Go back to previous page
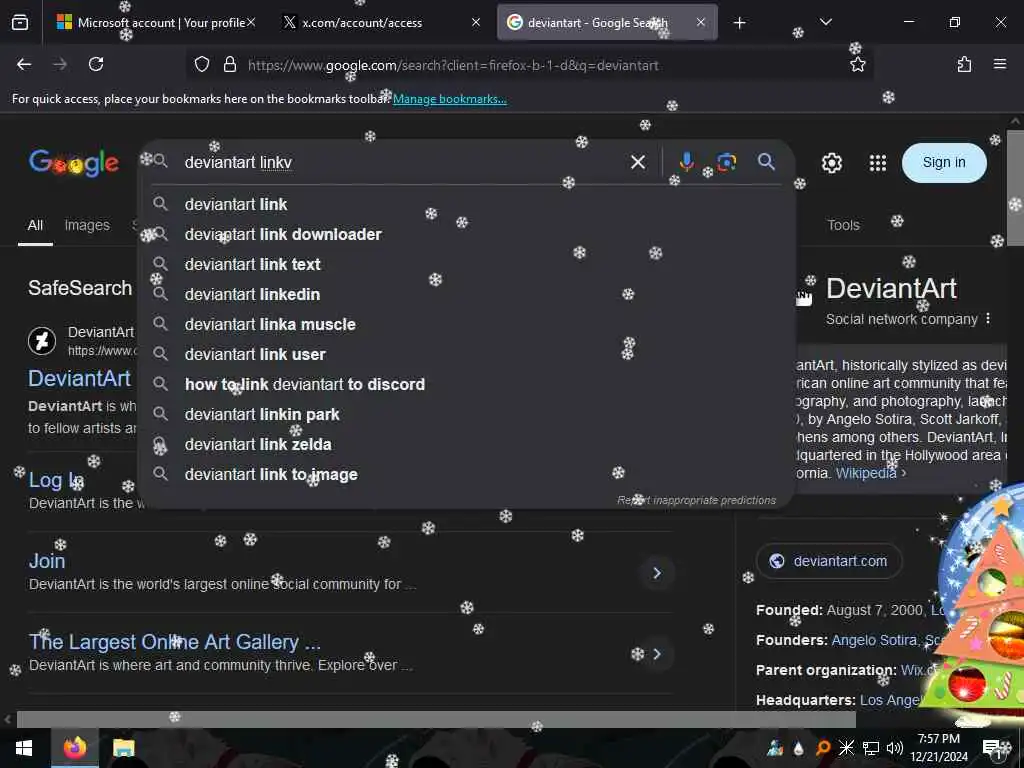Viewport: 1024px width, 768px height. (x=24, y=64)
